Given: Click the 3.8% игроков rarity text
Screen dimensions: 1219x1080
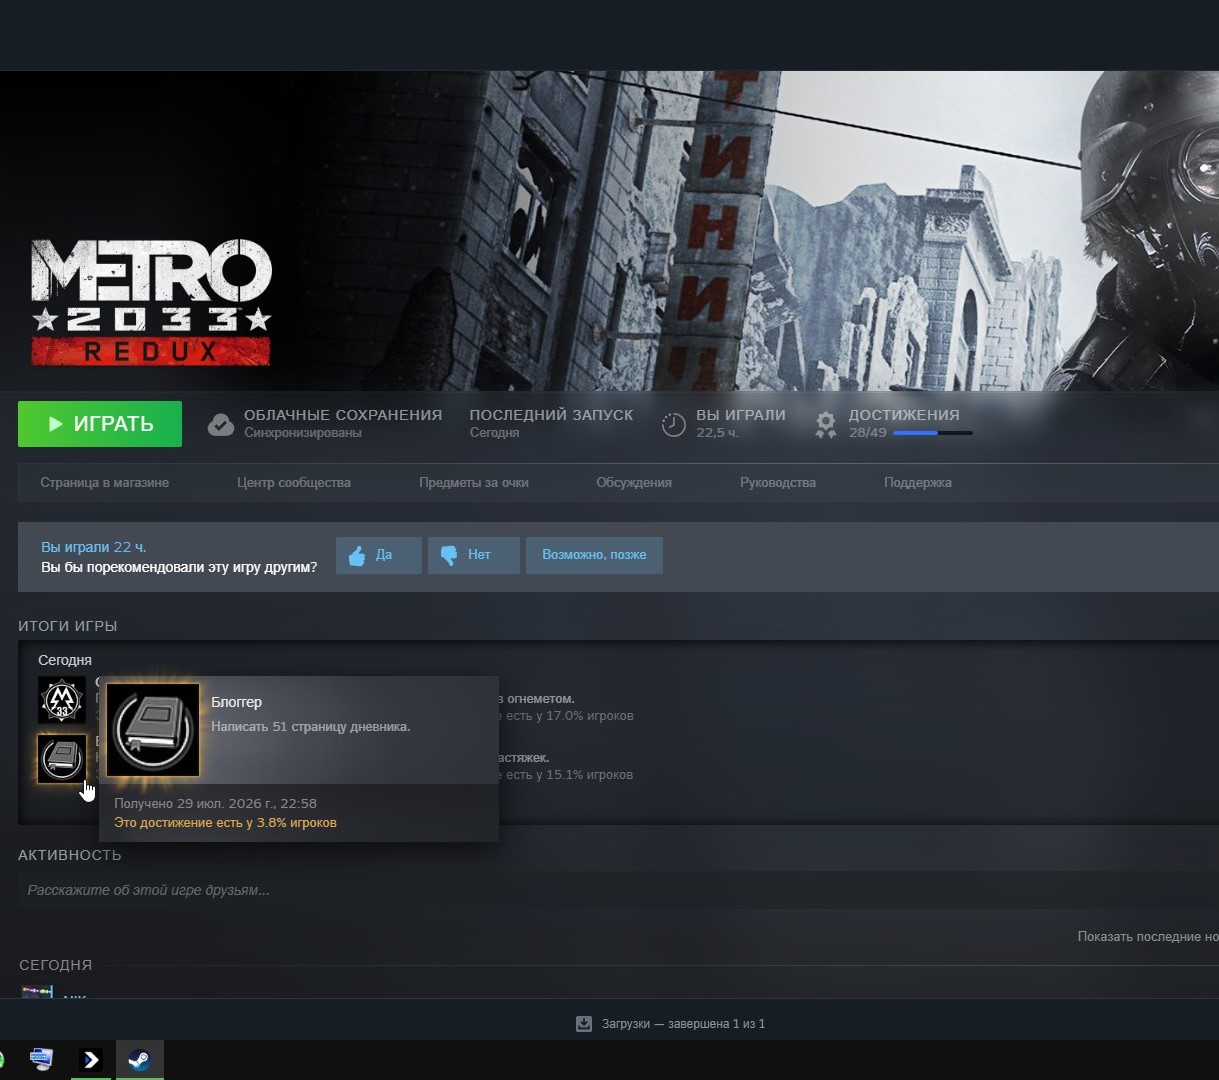Looking at the screenshot, I should click(x=225, y=823).
